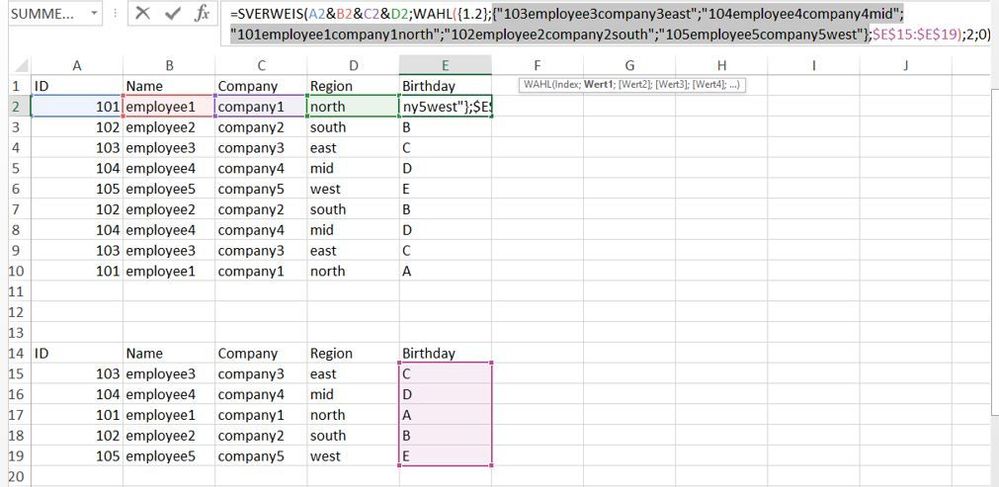This screenshot has height=487, width=999.
Task: Select Birthday header in row 14
Action: coord(445,353)
